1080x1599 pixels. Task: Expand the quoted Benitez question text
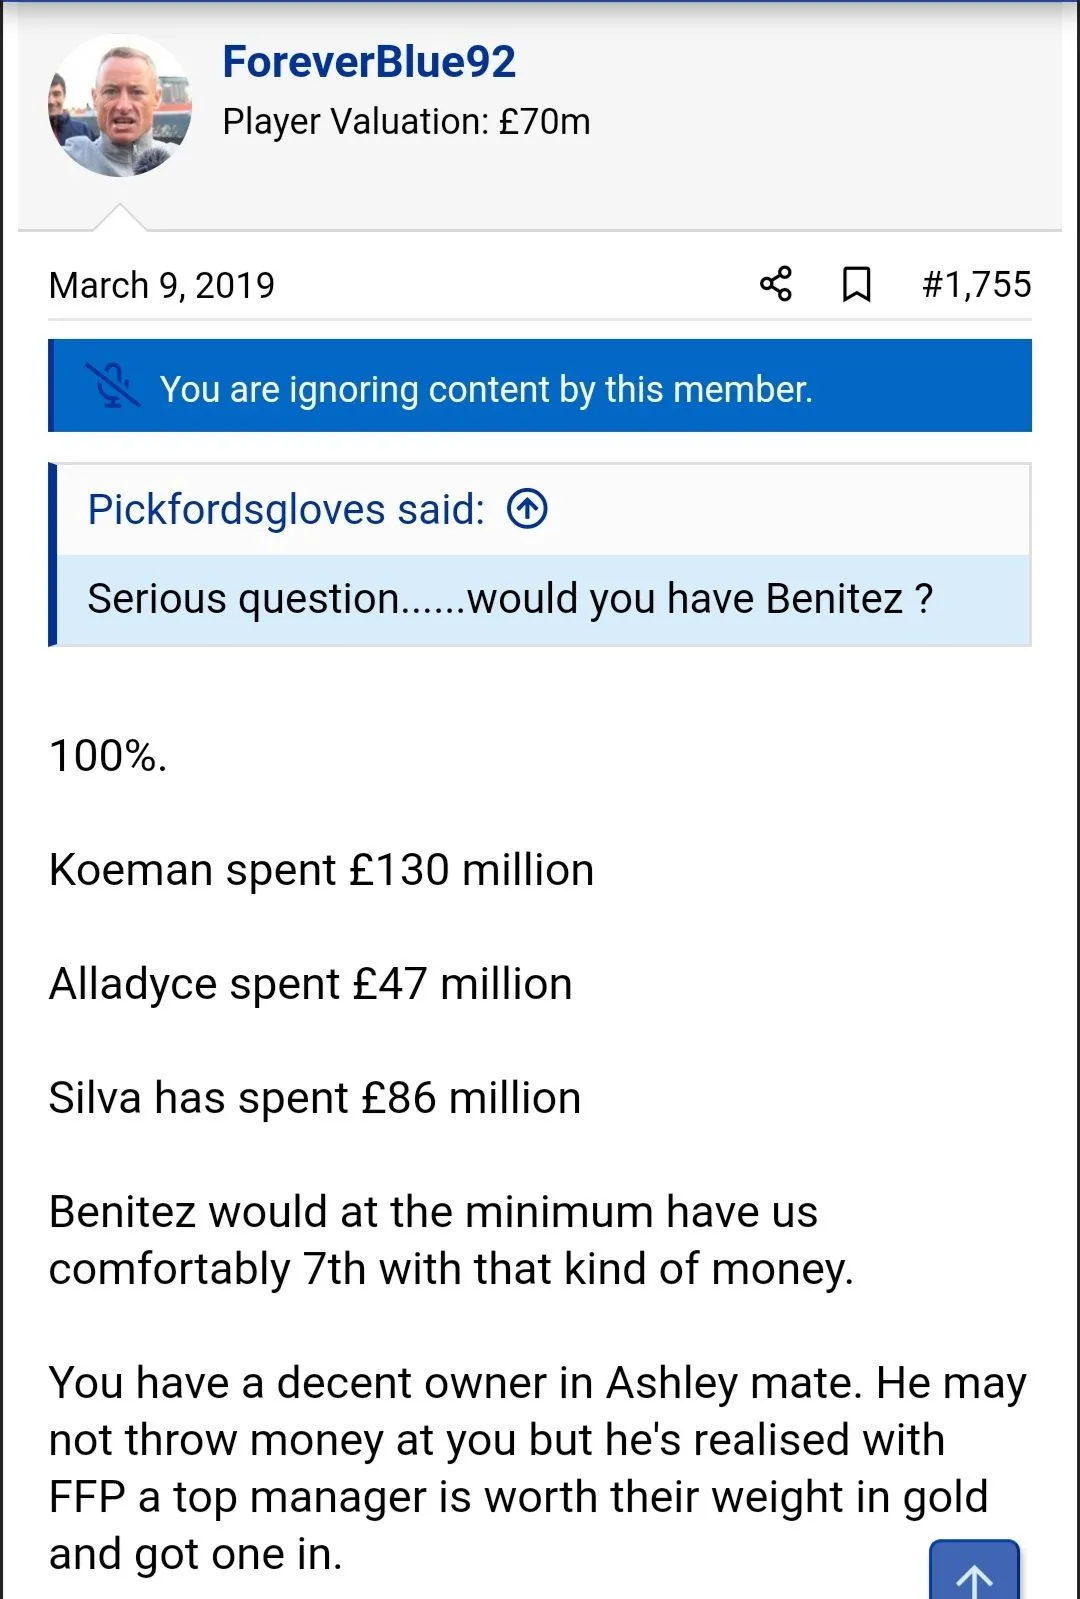[x=510, y=599]
